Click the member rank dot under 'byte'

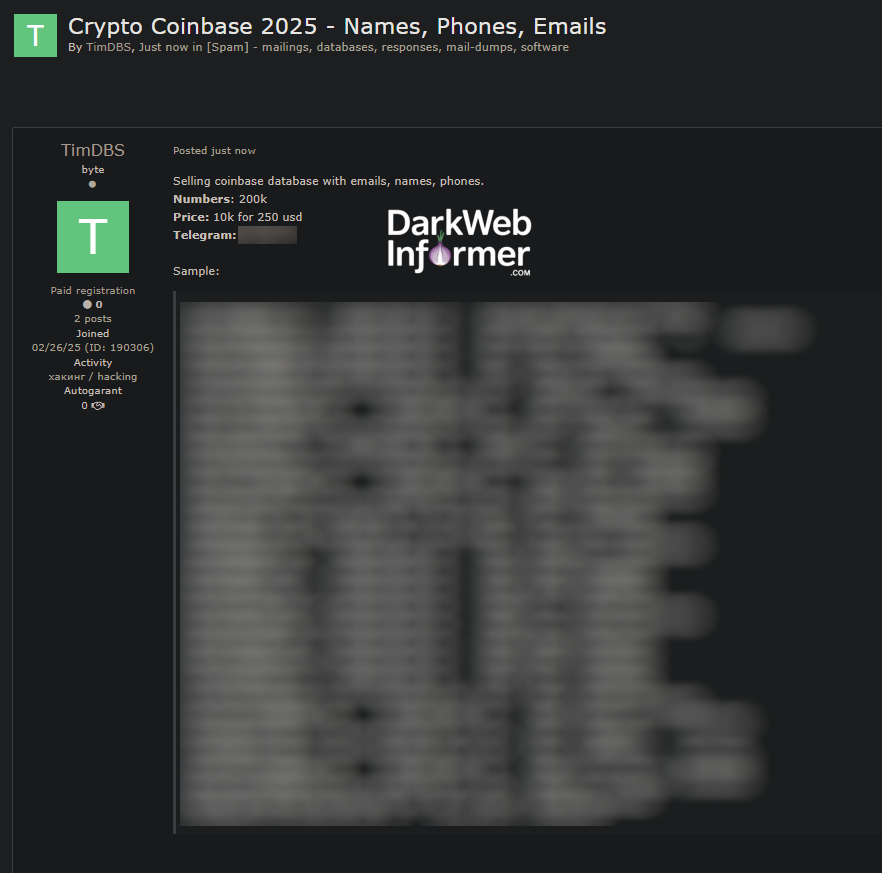[92, 184]
